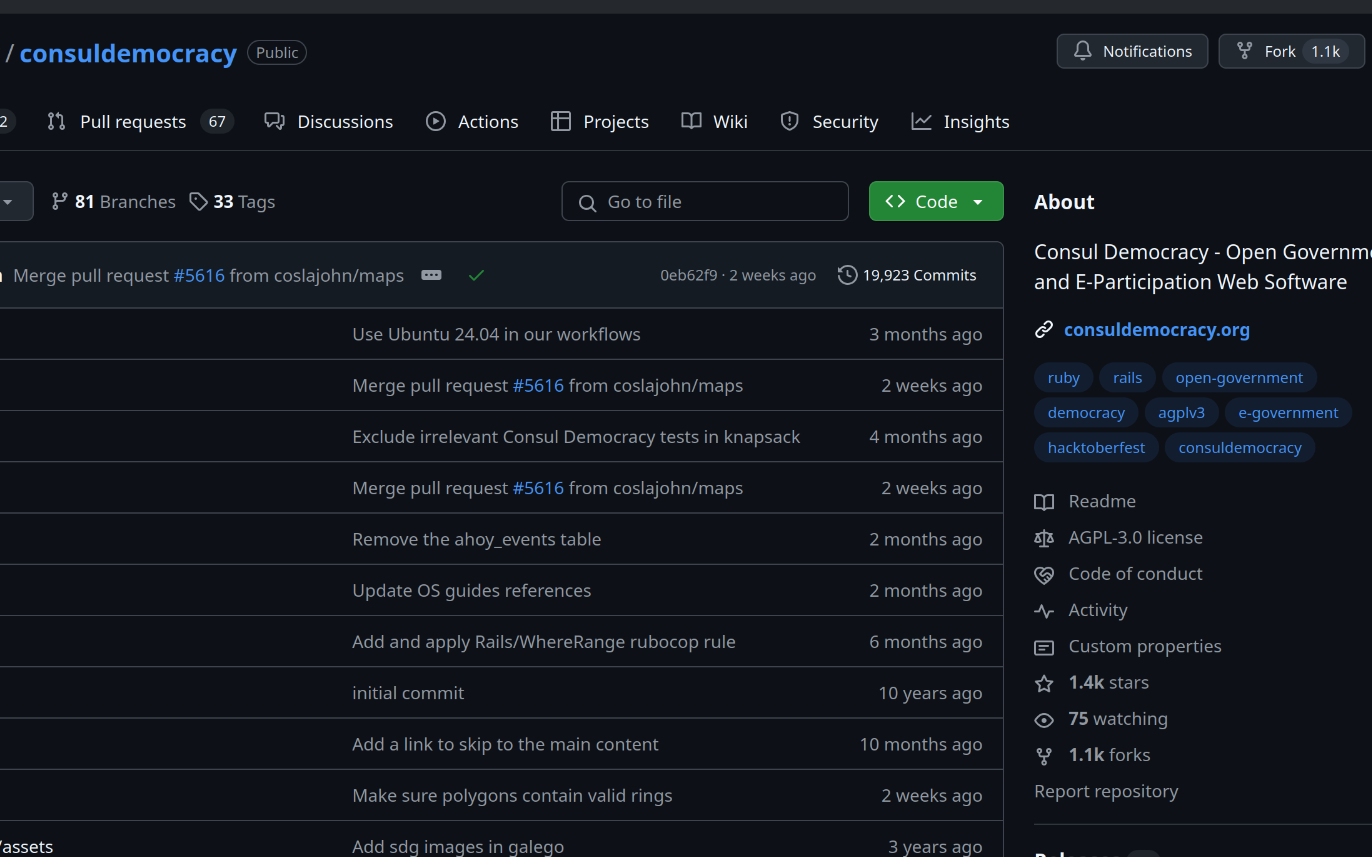Open the Wiki tab
The height and width of the screenshot is (857, 1372).
714,122
